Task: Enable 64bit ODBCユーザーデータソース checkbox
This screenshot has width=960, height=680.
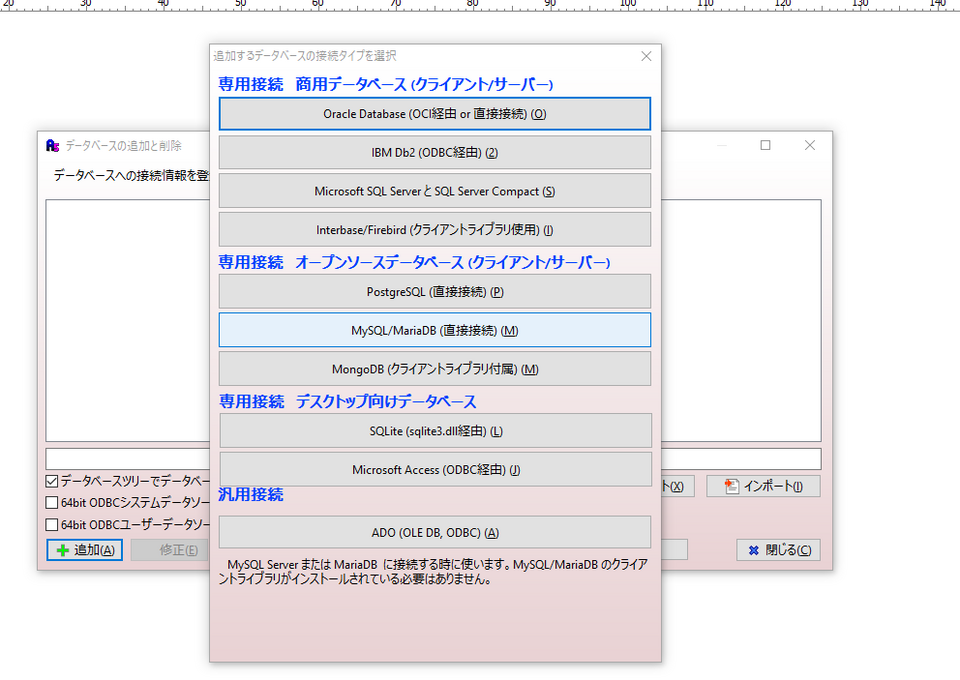Action: point(52,525)
